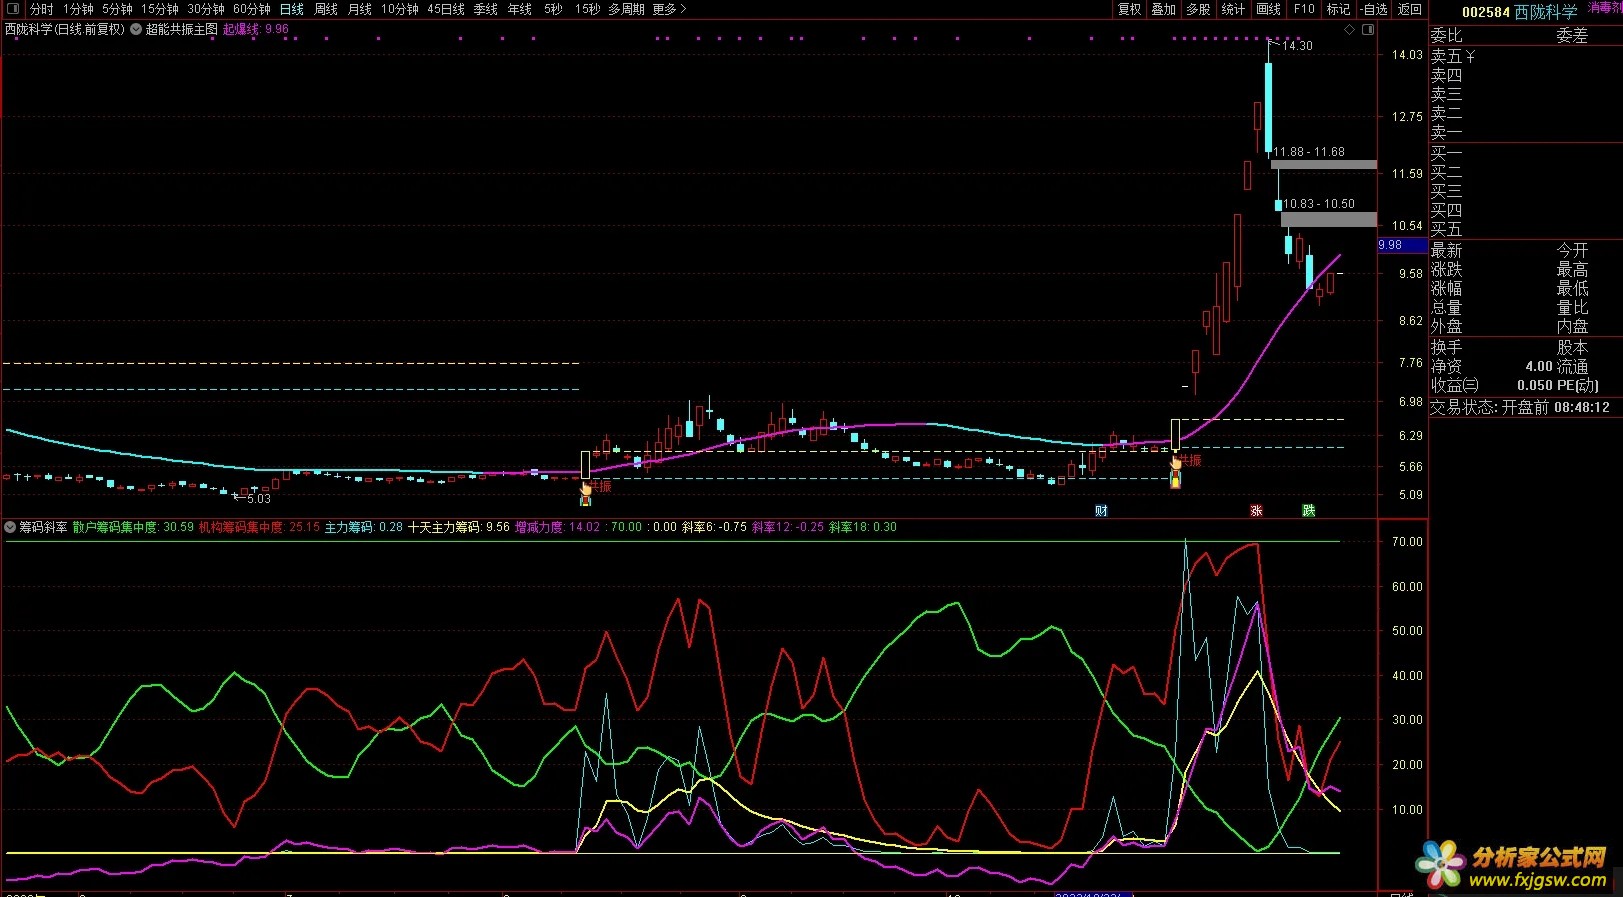The height and width of the screenshot is (897, 1623).
Task: Open the 多股 multi-stock view
Action: 1198,9
